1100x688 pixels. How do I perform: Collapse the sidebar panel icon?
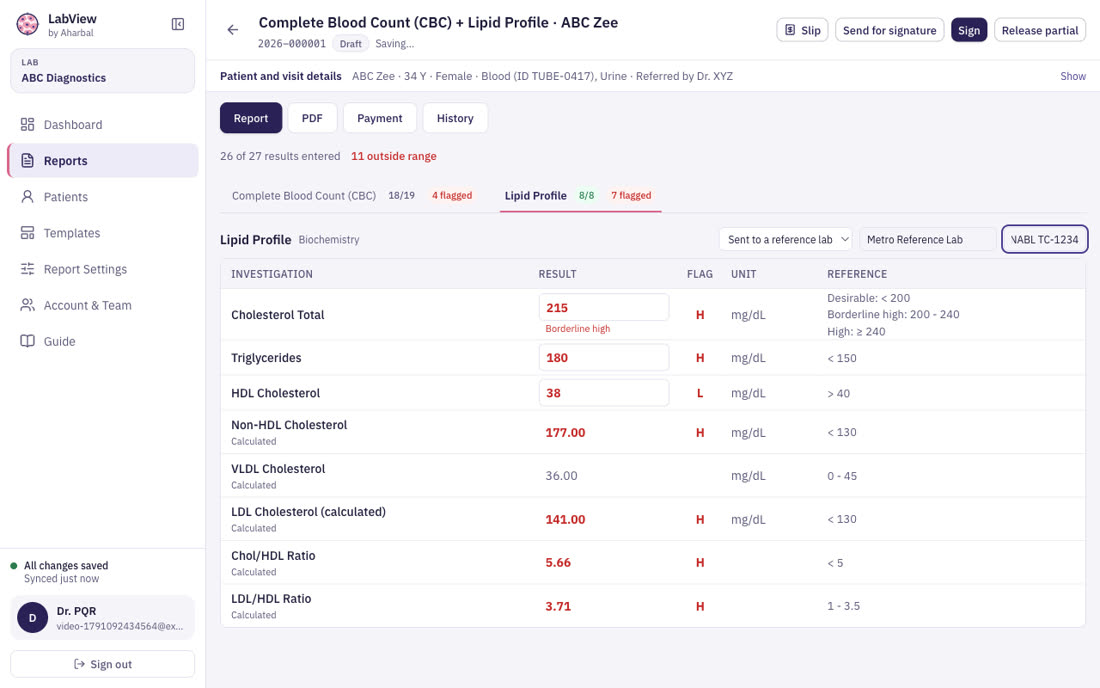(x=178, y=25)
